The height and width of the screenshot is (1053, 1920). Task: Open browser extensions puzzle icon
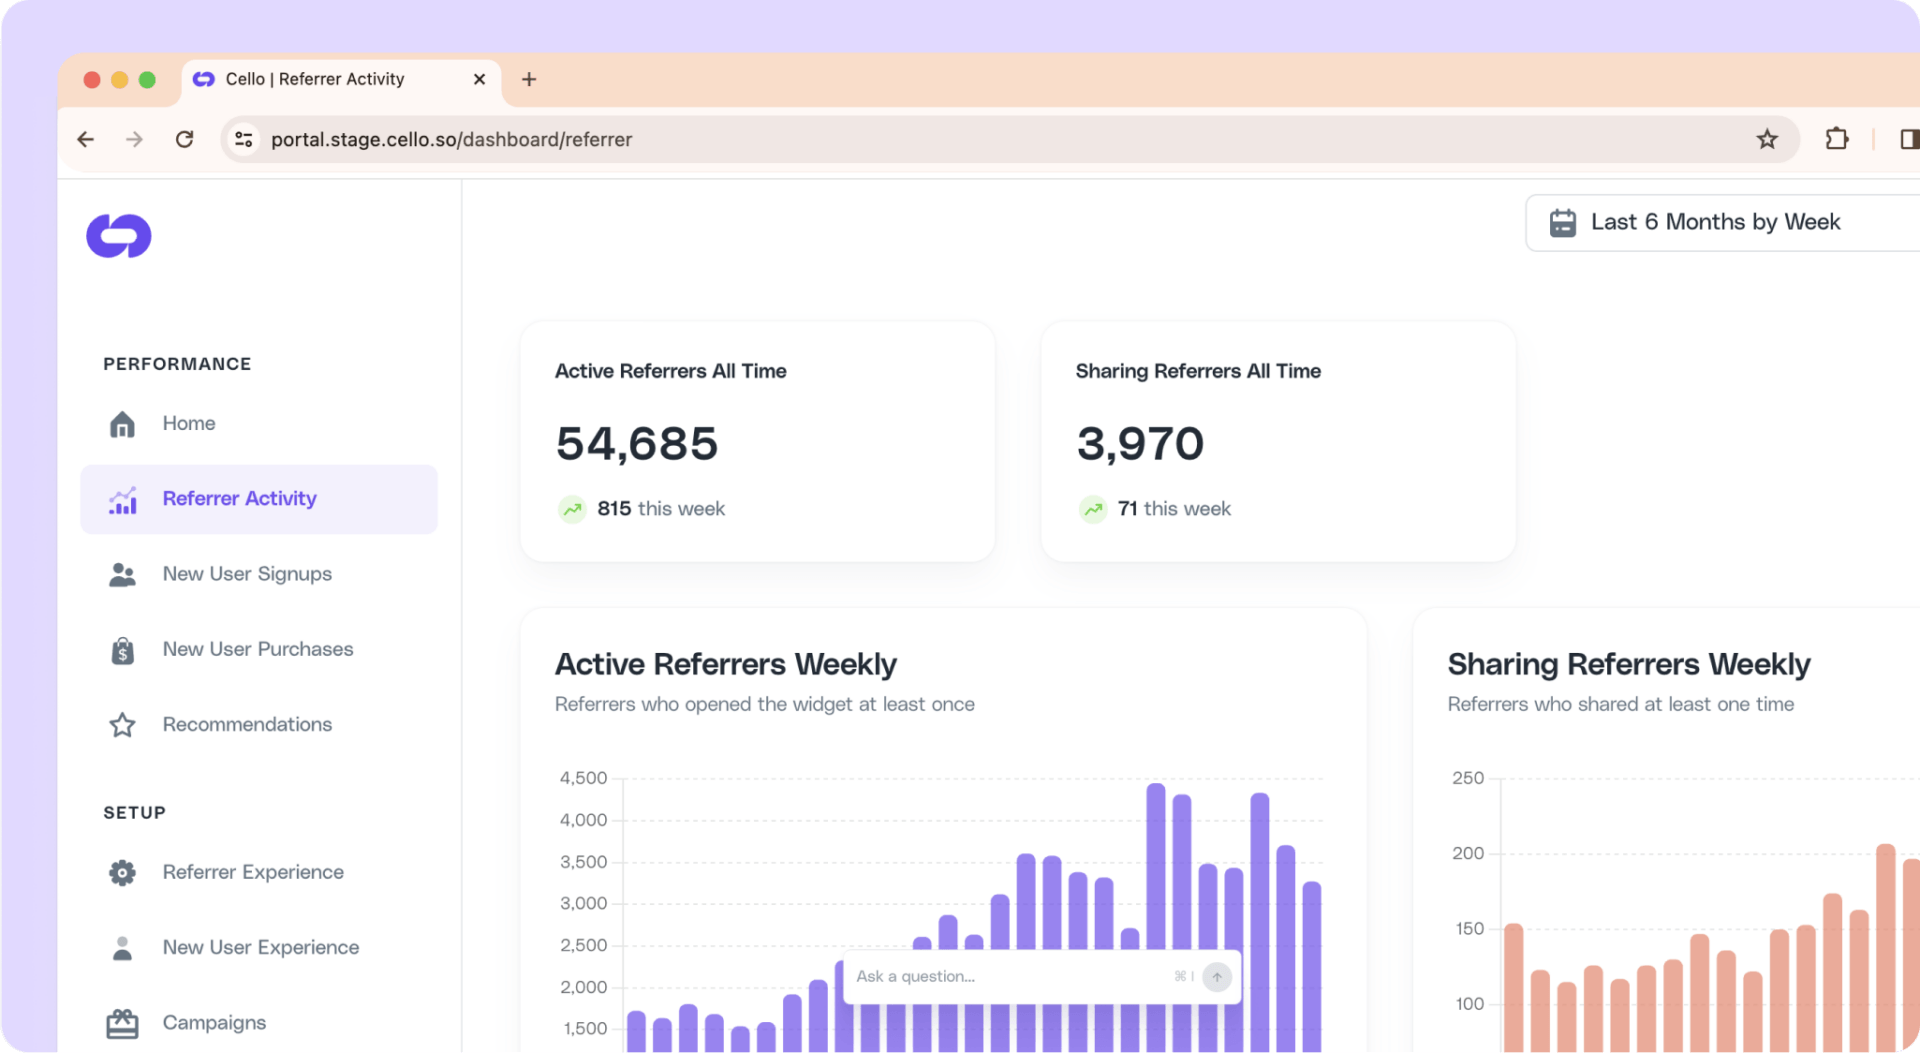click(1836, 139)
